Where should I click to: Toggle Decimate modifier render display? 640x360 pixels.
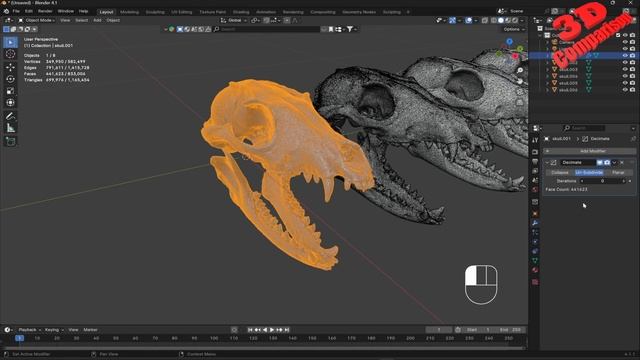(607, 162)
